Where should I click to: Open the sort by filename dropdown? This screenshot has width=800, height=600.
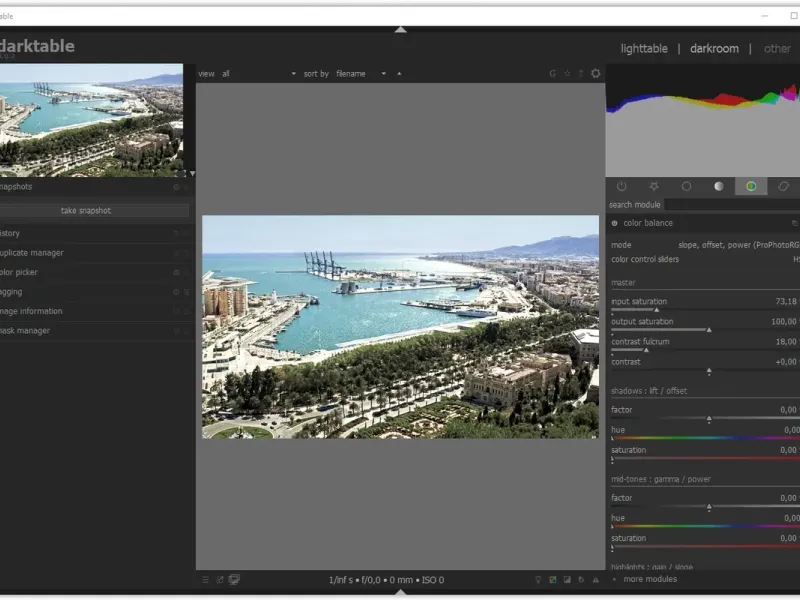(x=361, y=73)
